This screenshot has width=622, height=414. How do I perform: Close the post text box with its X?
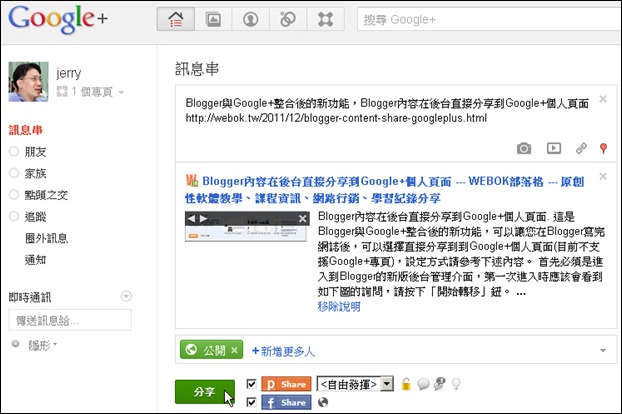[x=603, y=99]
